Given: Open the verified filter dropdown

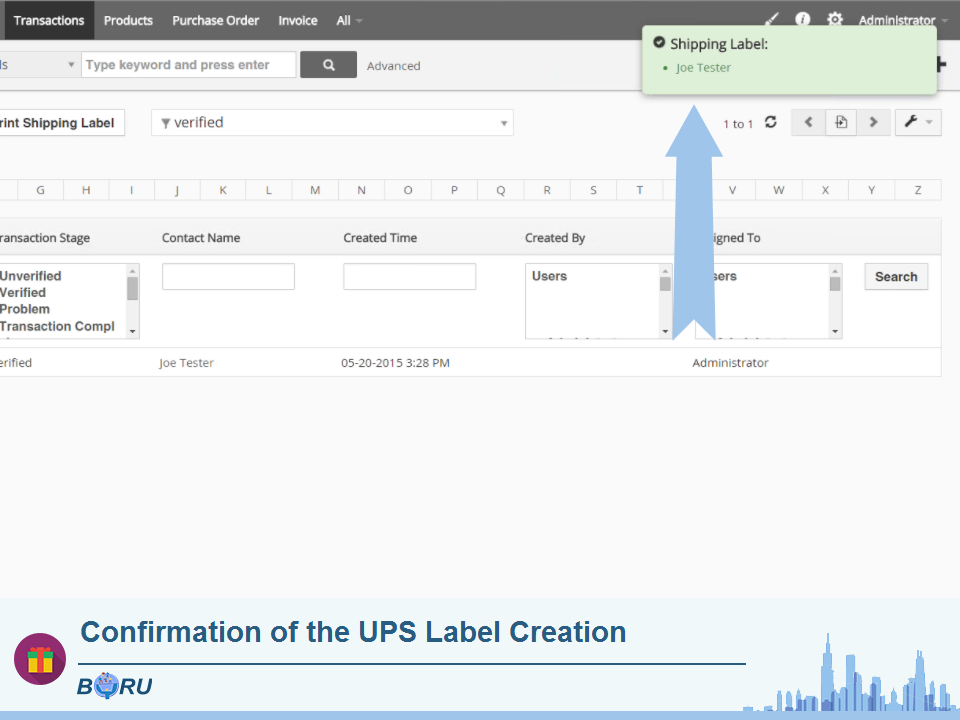Looking at the screenshot, I should pyautogui.click(x=332, y=123).
